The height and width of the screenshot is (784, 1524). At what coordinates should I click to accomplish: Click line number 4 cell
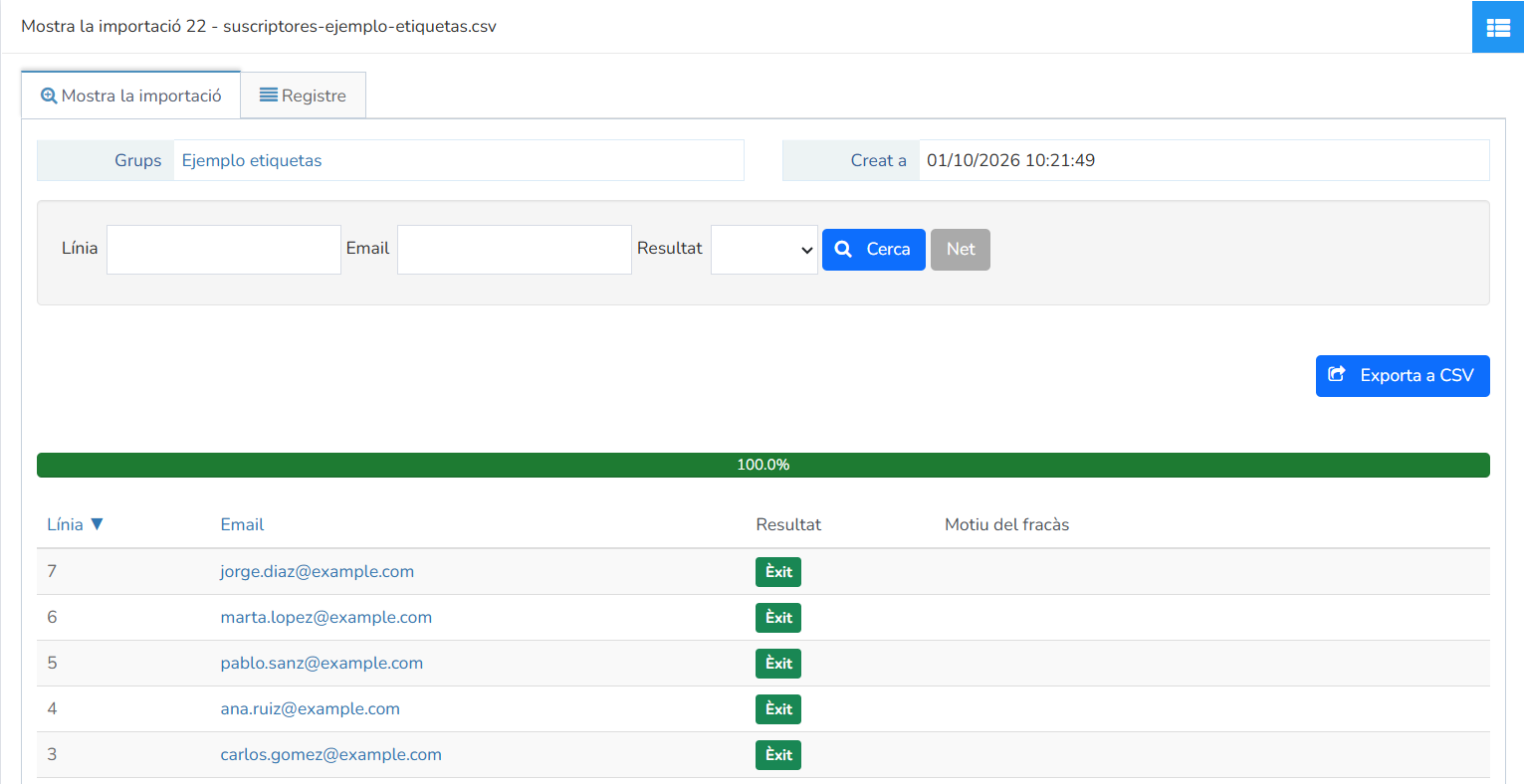click(52, 709)
